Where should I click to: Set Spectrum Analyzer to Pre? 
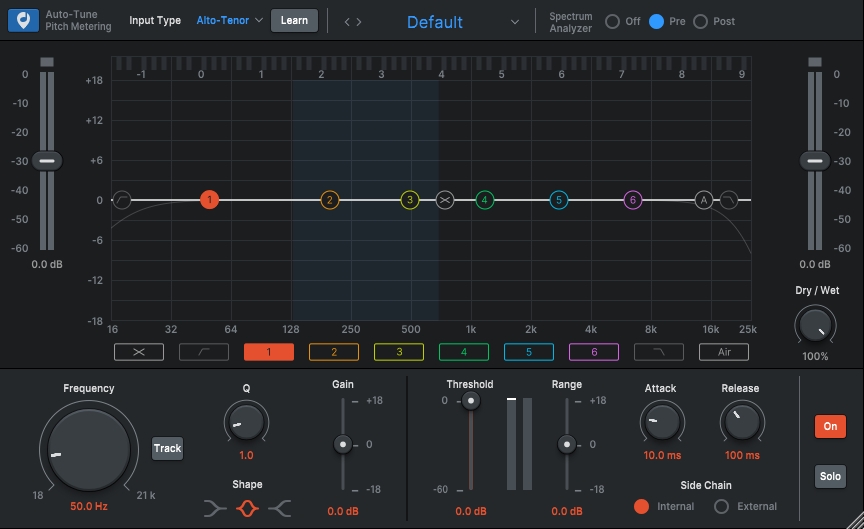point(656,21)
